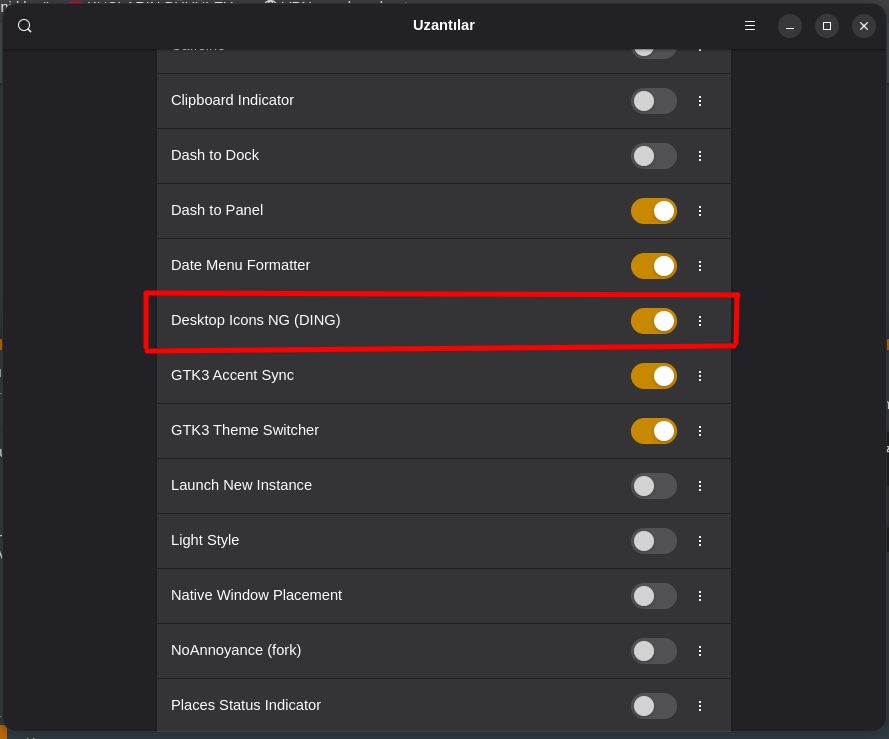Open the GTK3 Accent Sync options menu

coord(700,376)
